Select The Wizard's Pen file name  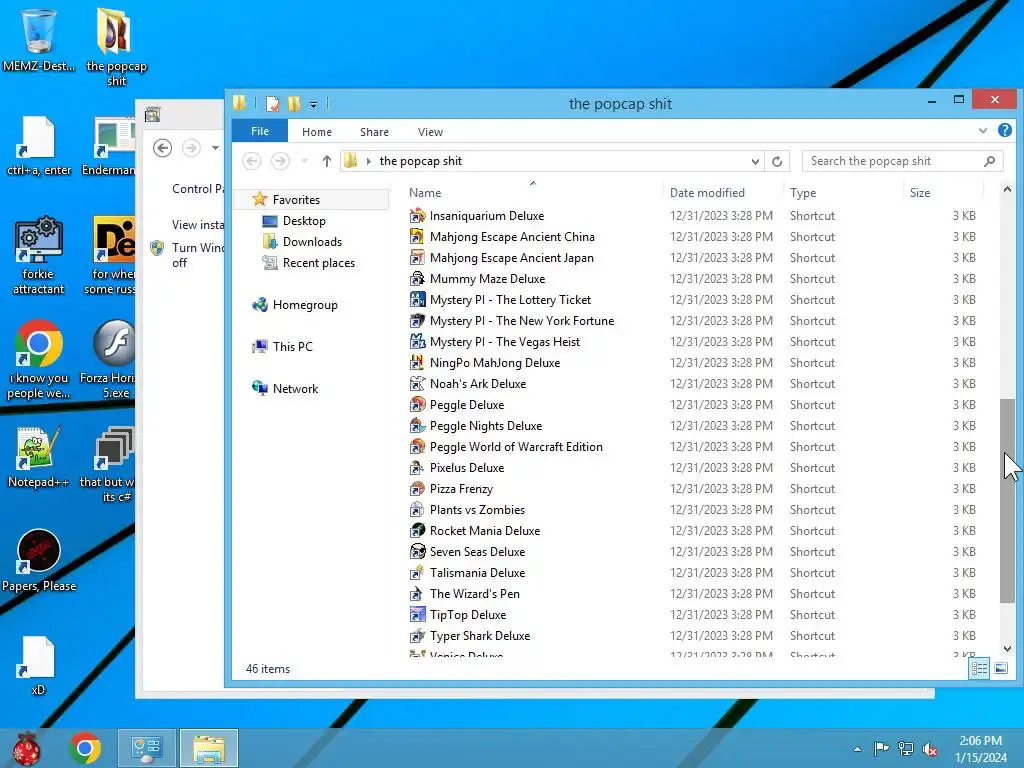475,594
